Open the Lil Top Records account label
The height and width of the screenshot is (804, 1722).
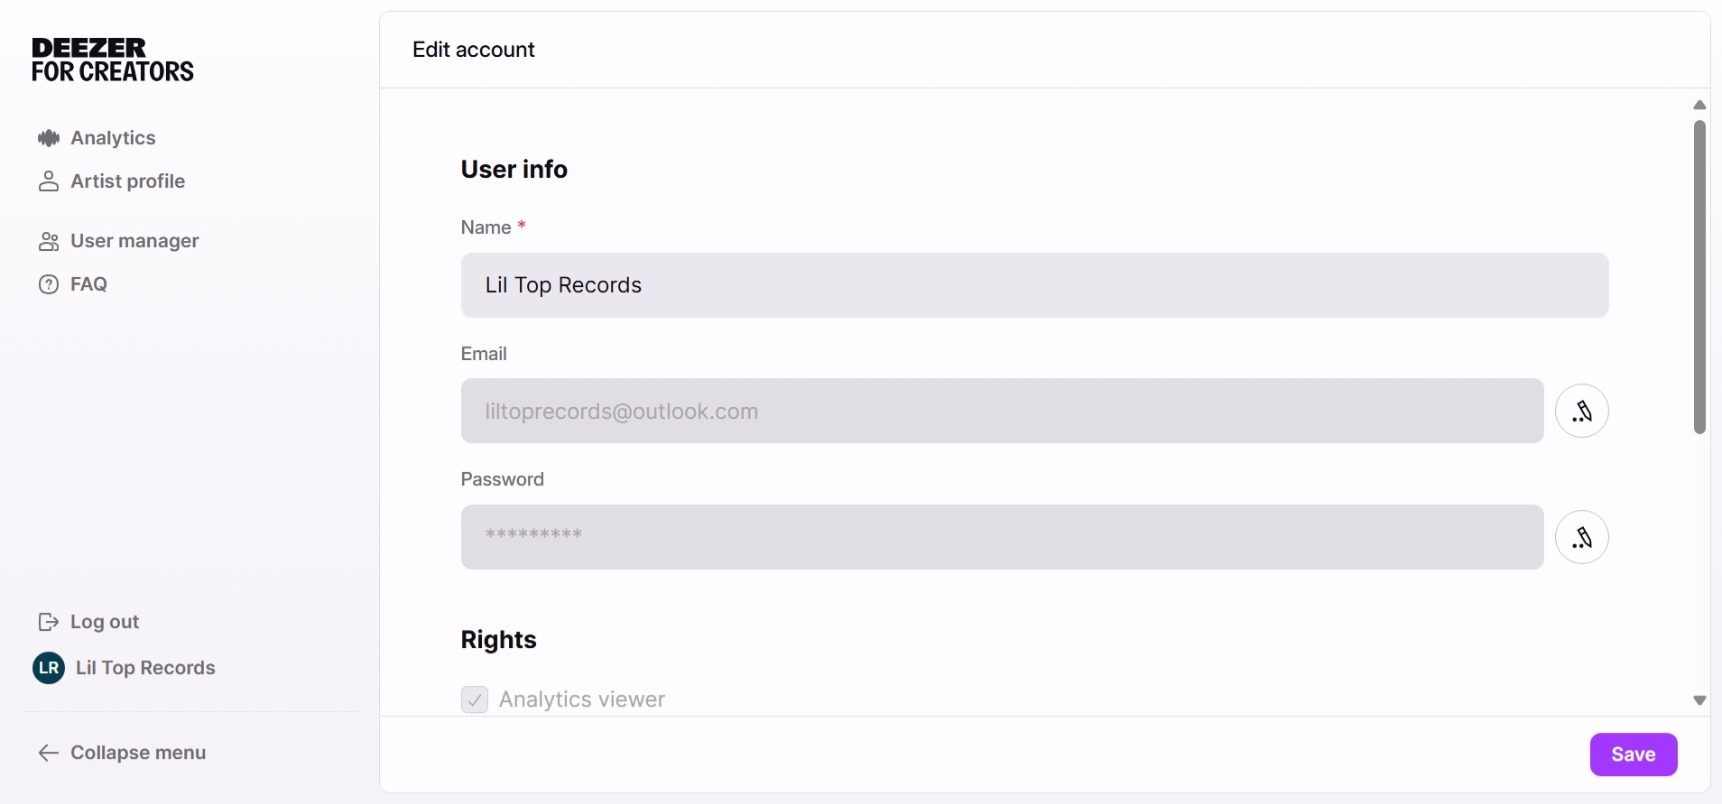point(145,668)
